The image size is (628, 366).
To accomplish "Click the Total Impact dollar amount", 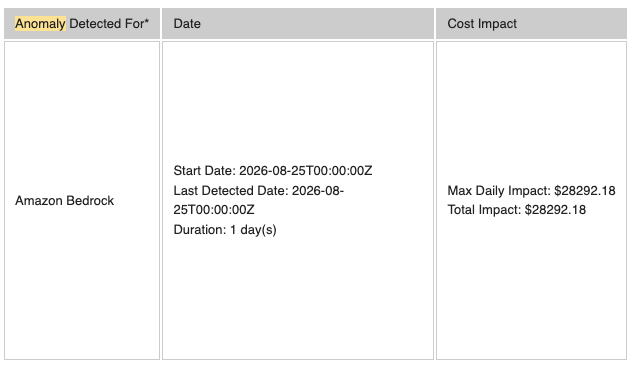I will tap(555, 209).
